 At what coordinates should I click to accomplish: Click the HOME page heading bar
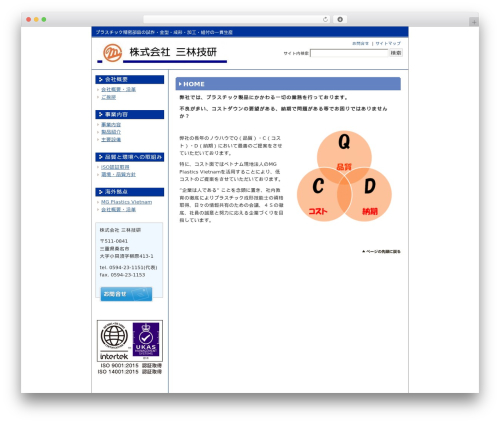tap(288, 84)
